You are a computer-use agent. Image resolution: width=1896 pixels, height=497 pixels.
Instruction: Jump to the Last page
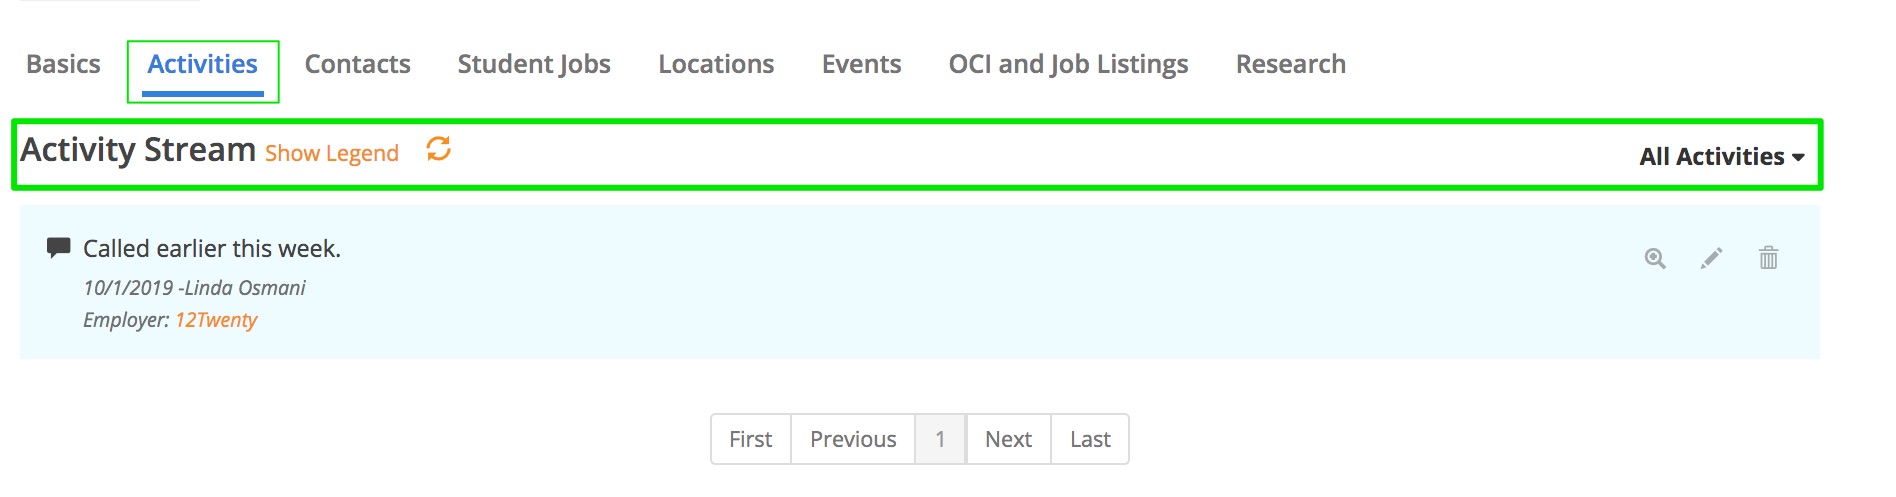pyautogui.click(x=1090, y=439)
